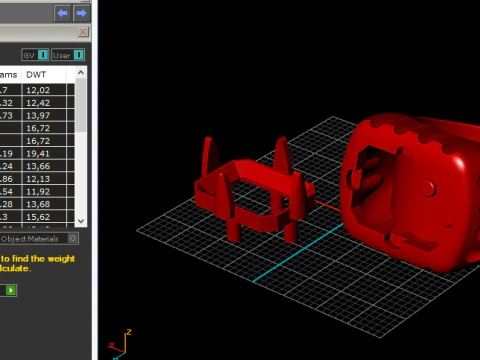
Task: Select the 12,42 DWT cell
Action: pos(44,103)
